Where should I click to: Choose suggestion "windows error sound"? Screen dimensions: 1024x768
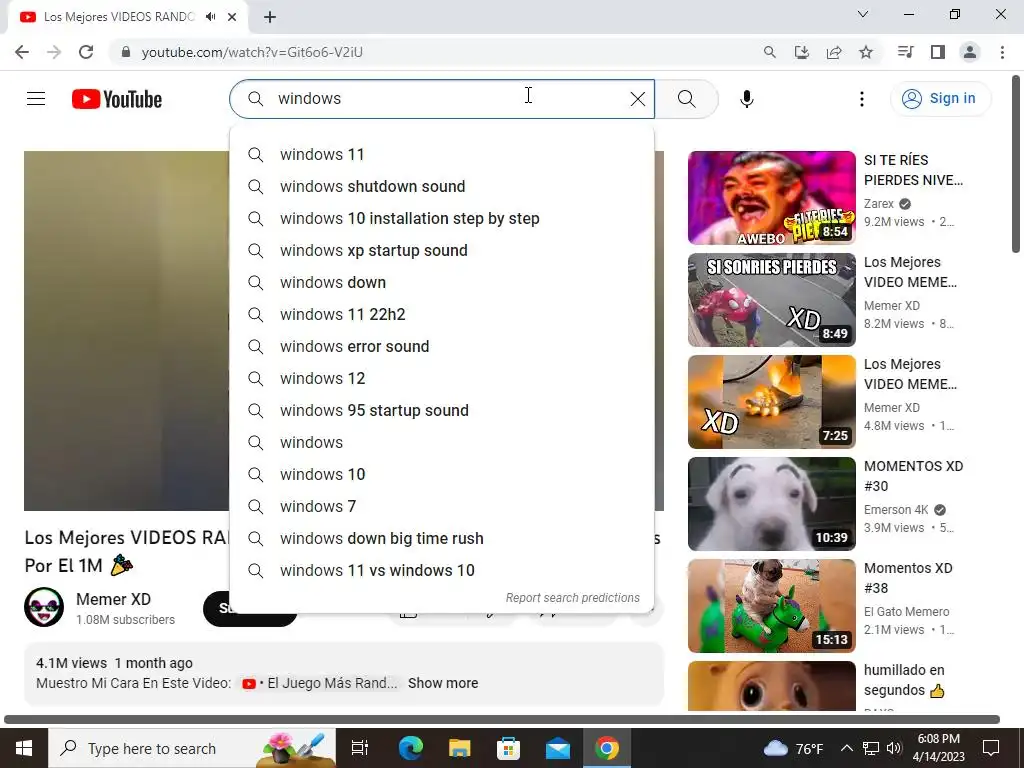pyautogui.click(x=441, y=347)
